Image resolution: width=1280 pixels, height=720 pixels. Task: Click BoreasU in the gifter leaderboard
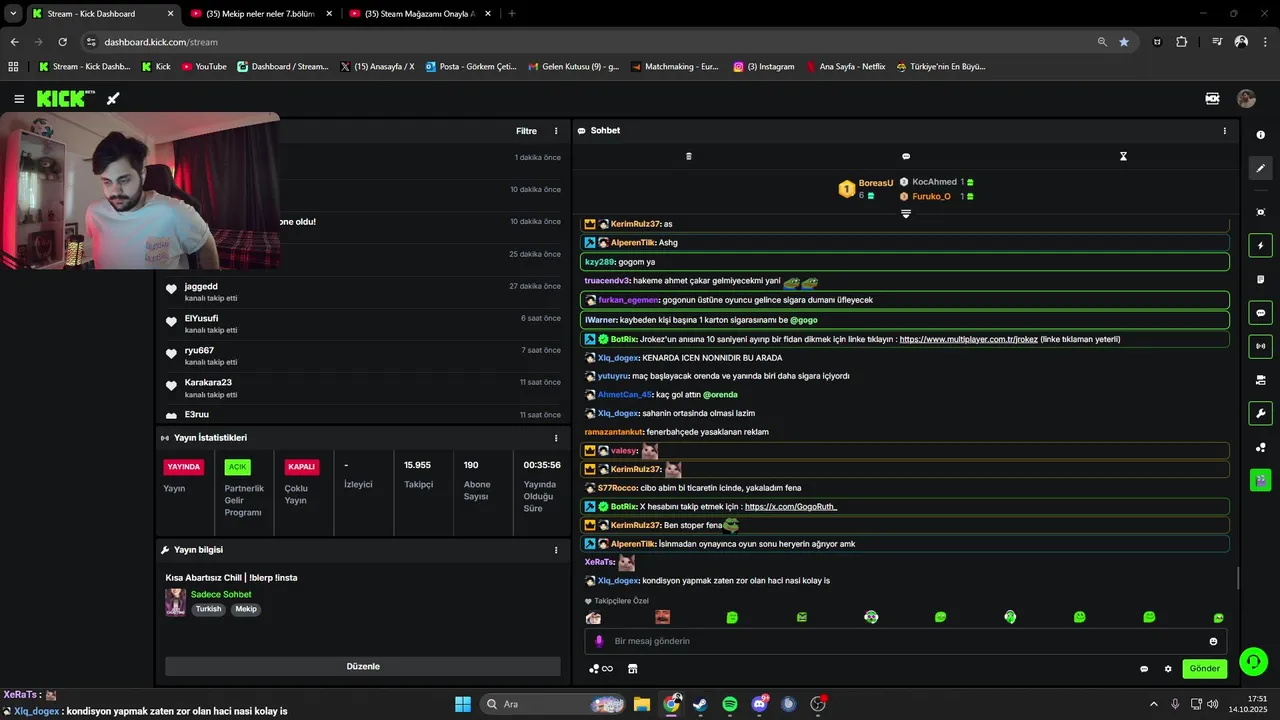tap(875, 183)
